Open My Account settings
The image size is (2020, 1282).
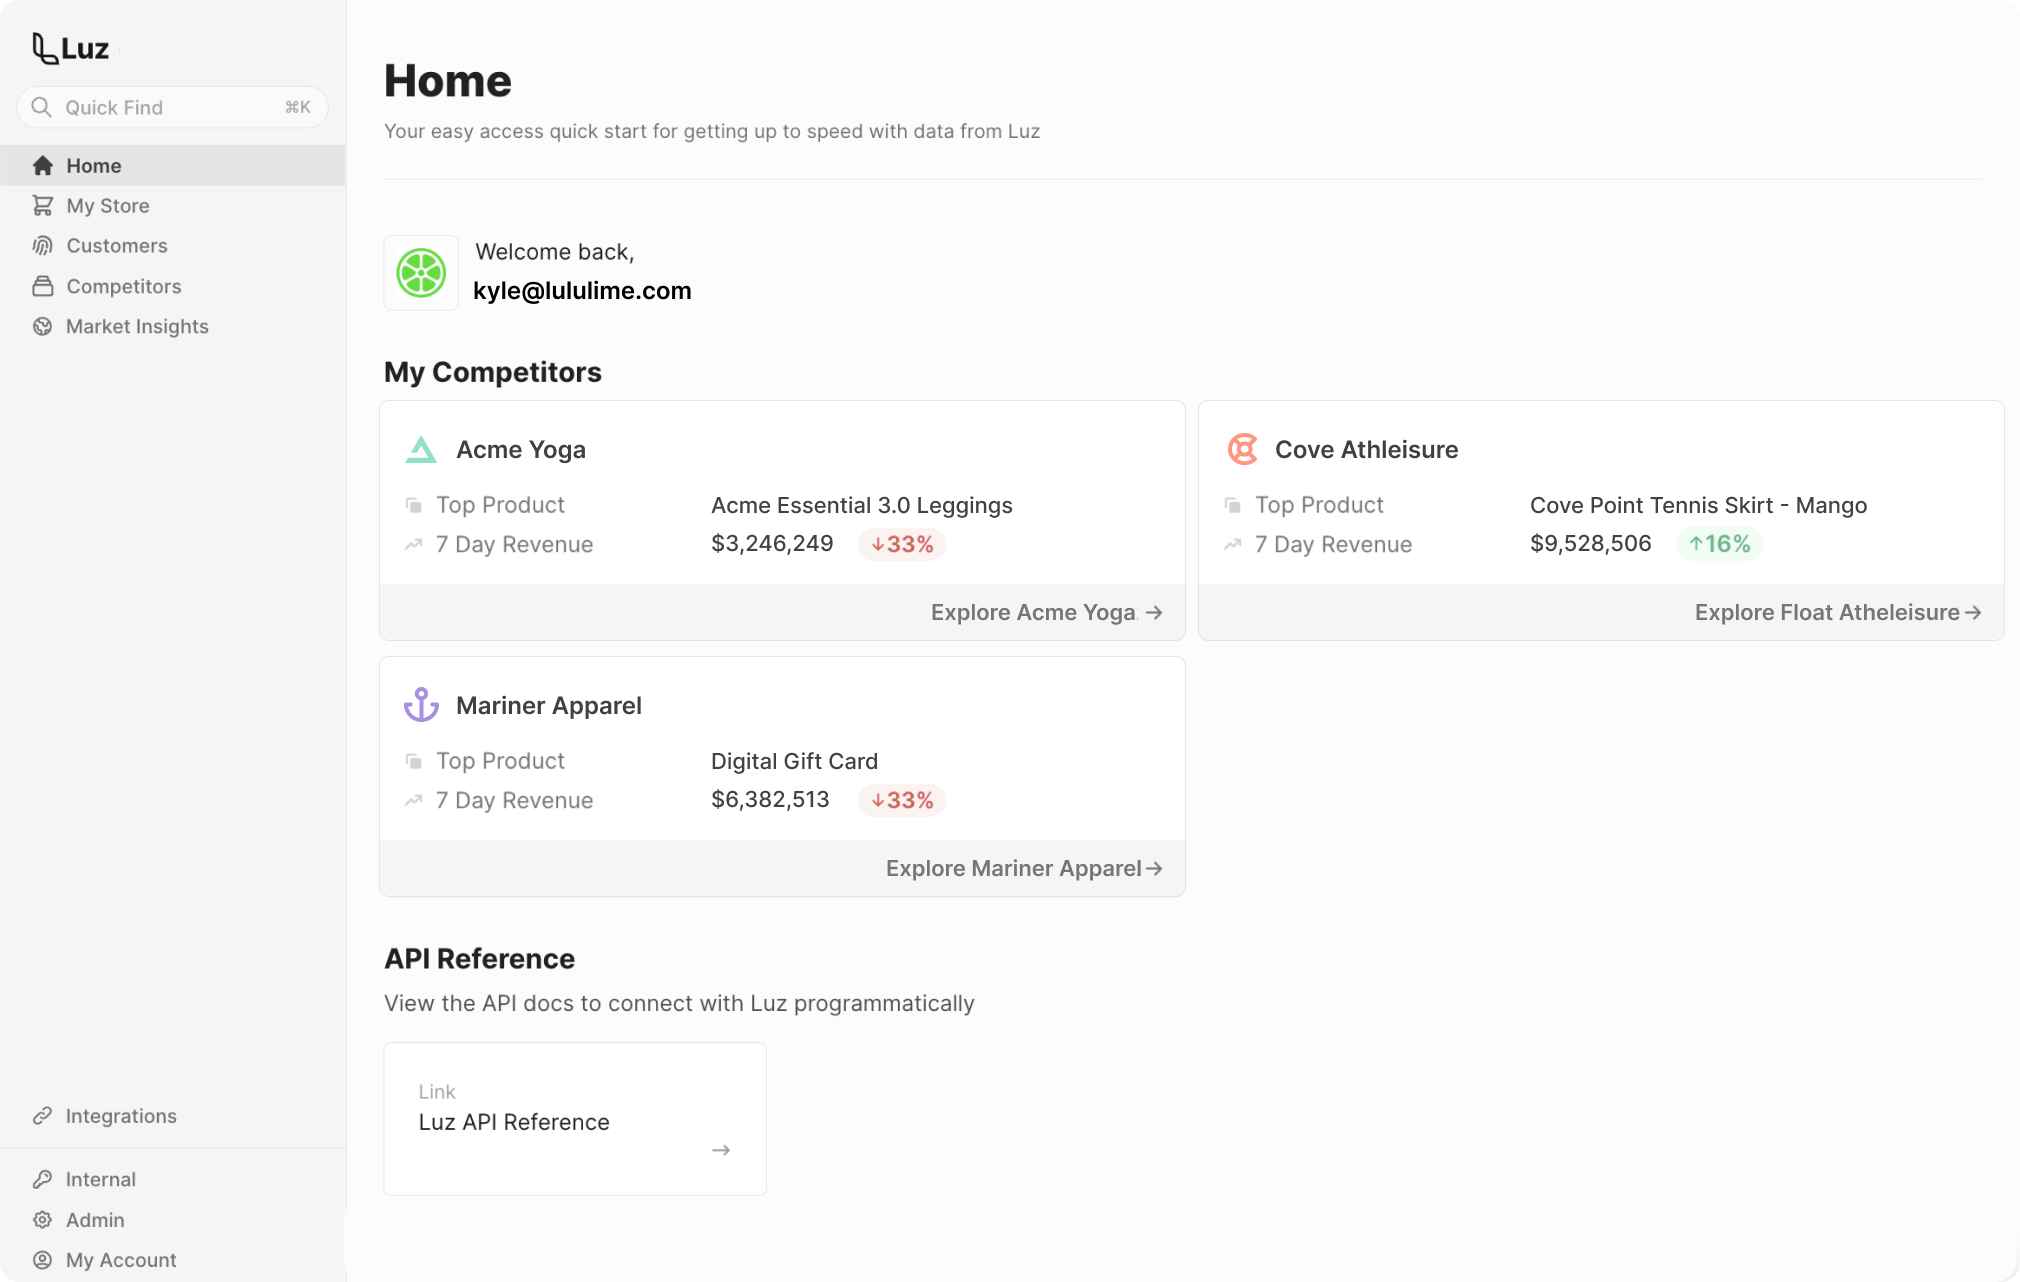121,1260
